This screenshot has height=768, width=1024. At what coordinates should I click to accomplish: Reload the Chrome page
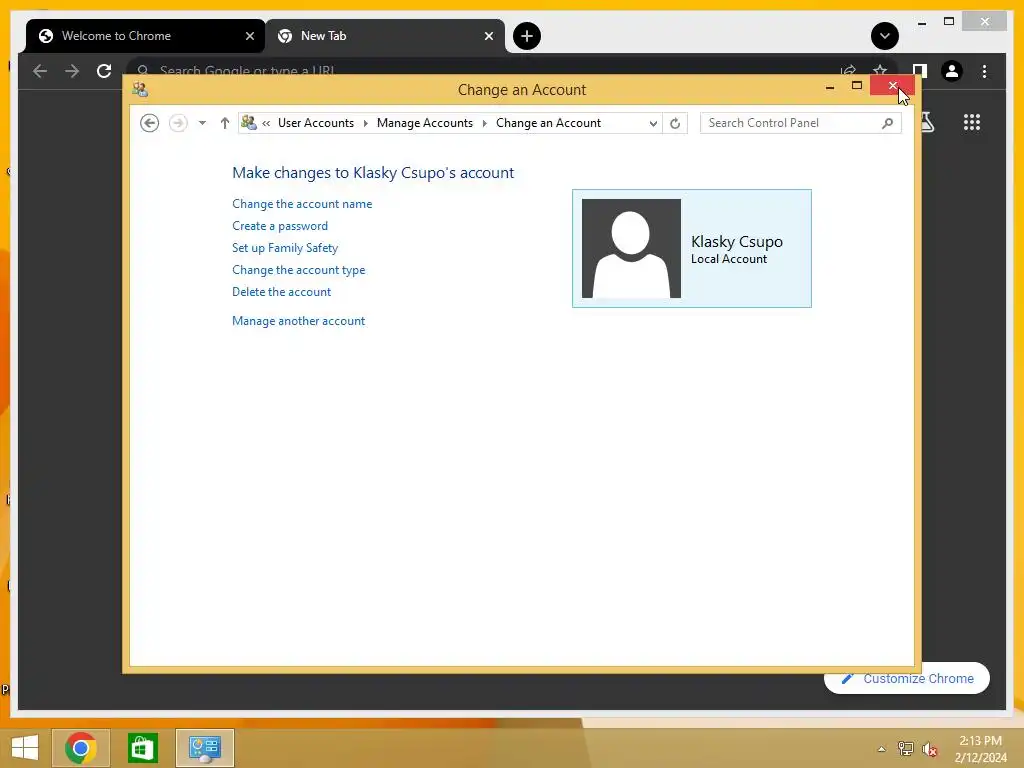104,71
